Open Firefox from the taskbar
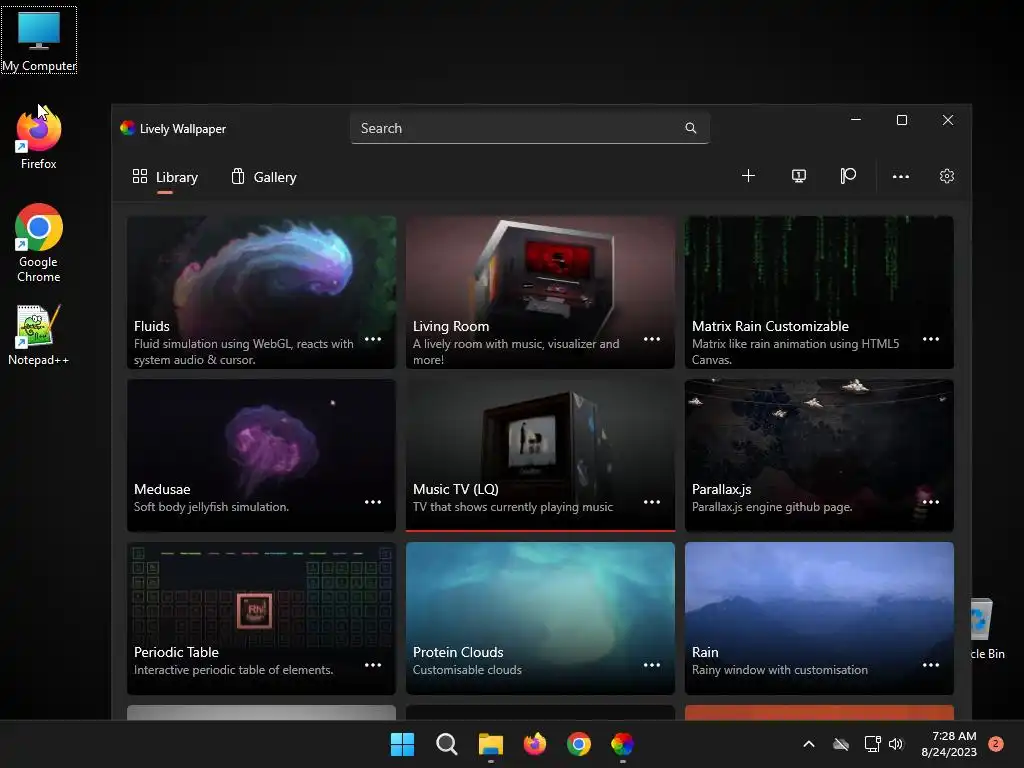This screenshot has height=768, width=1024. (535, 744)
